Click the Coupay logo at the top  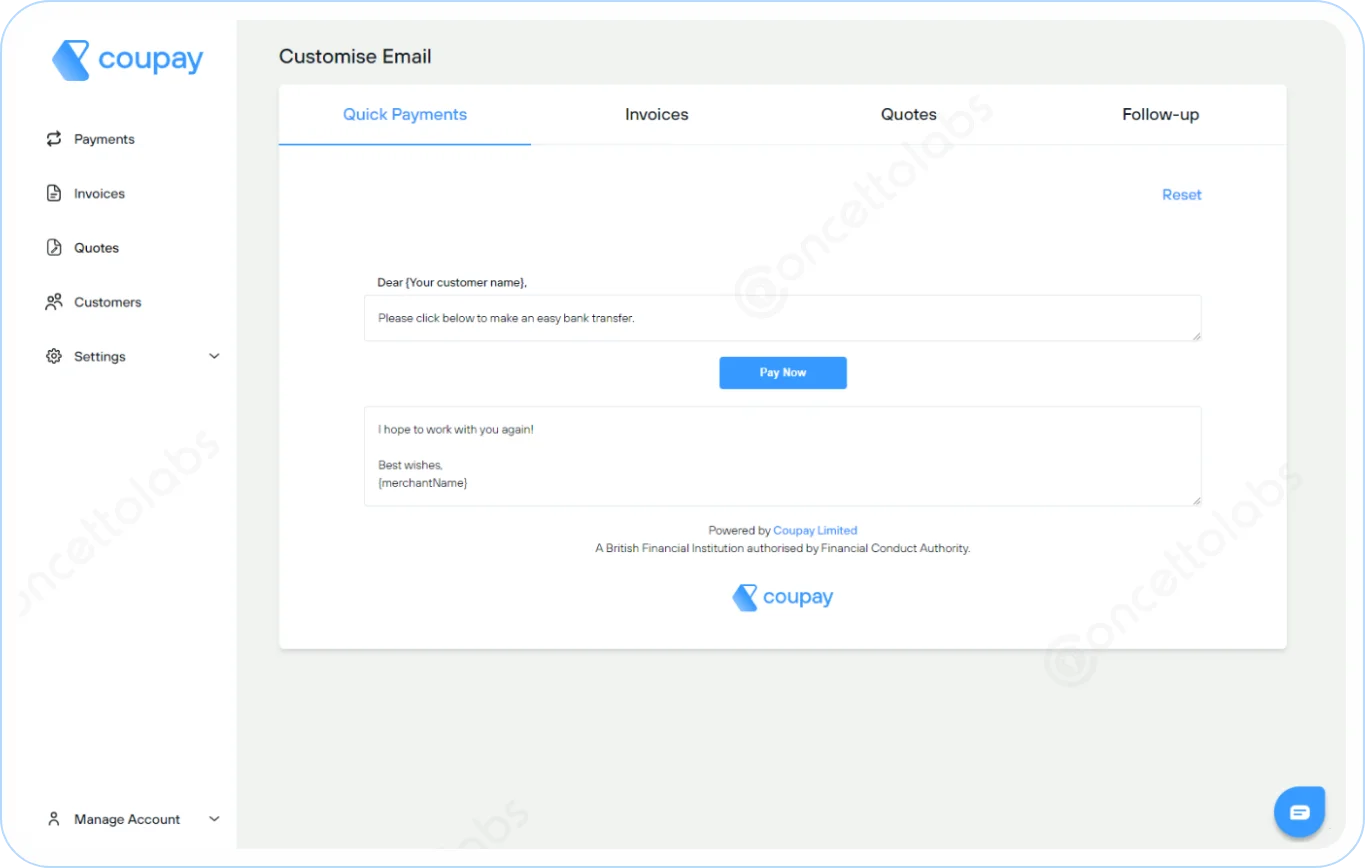click(128, 59)
